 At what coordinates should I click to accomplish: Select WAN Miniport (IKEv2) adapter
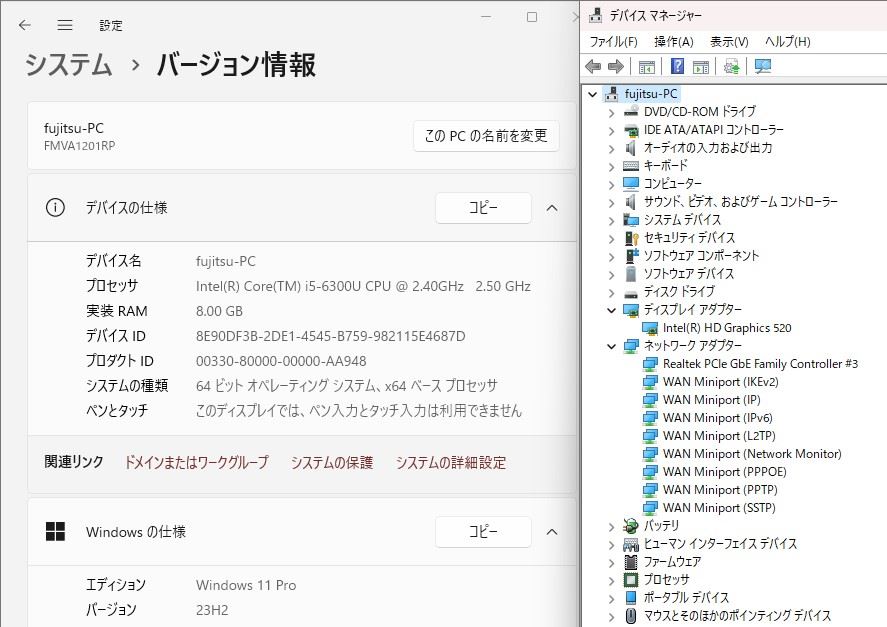[x=721, y=382]
